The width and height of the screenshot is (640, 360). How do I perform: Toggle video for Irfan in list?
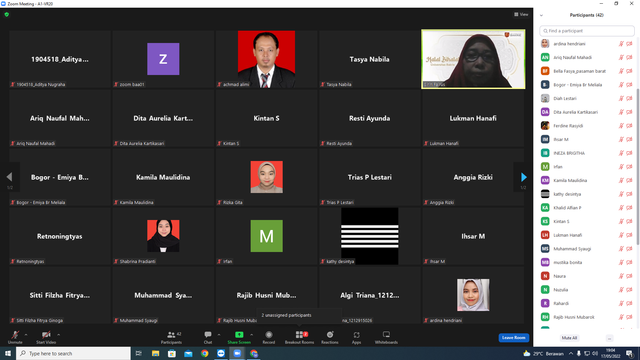pos(629,167)
